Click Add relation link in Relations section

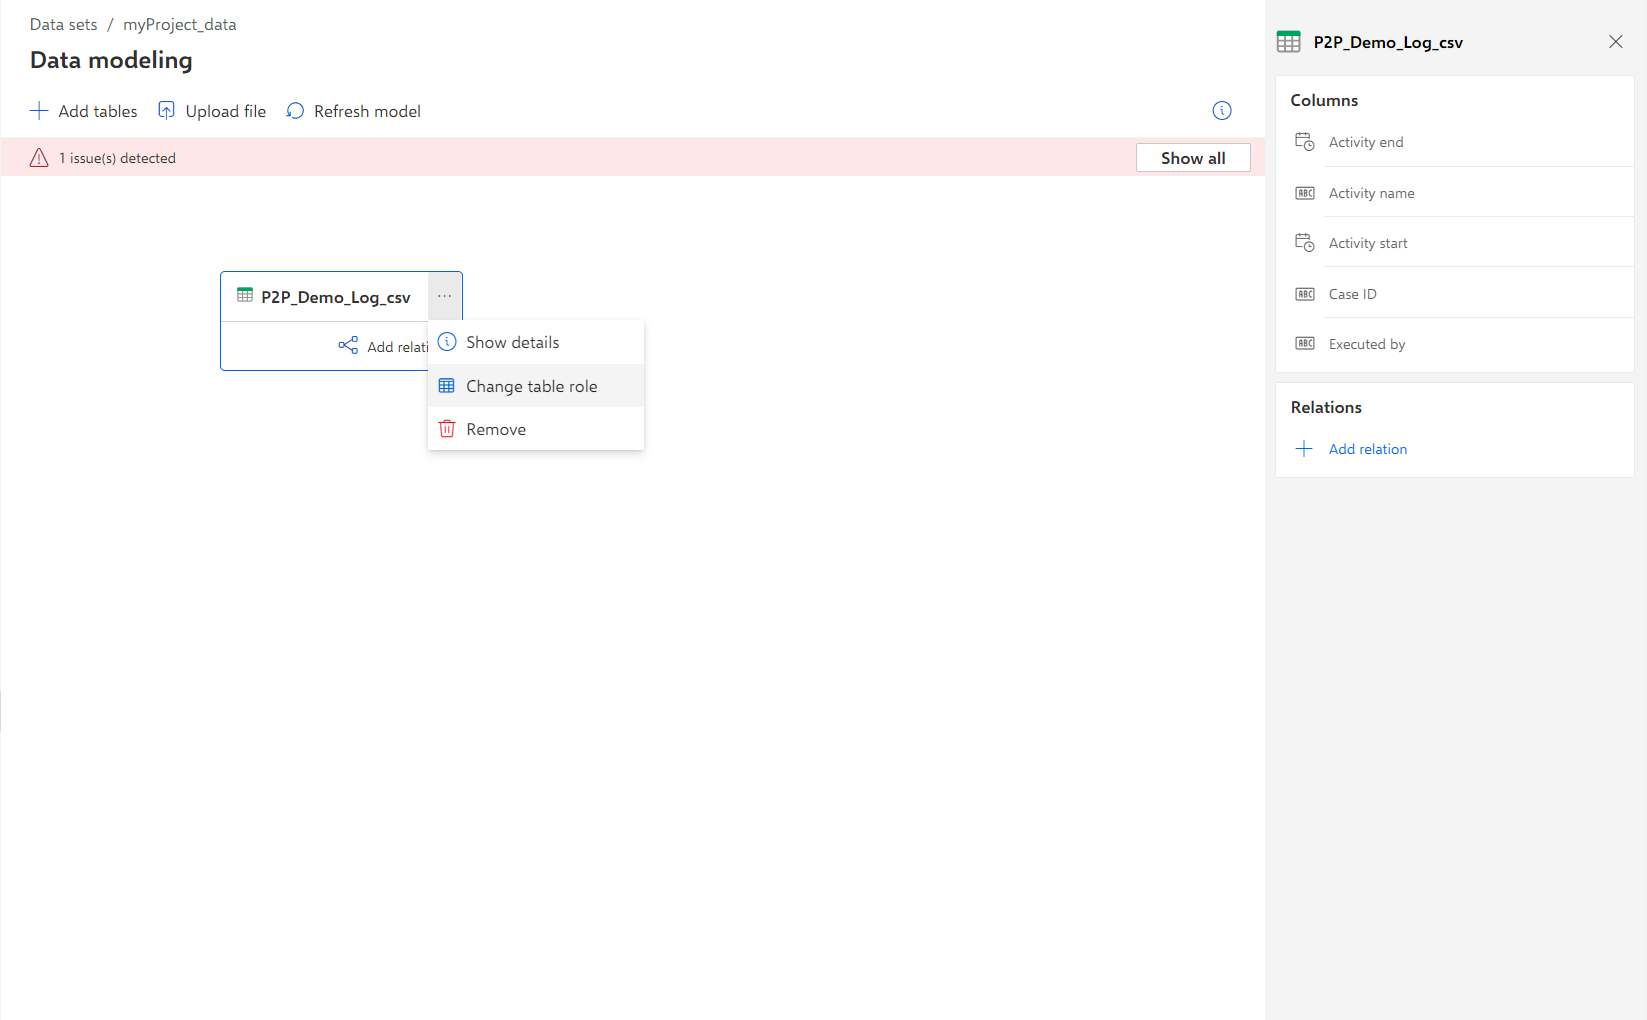pos(1368,449)
